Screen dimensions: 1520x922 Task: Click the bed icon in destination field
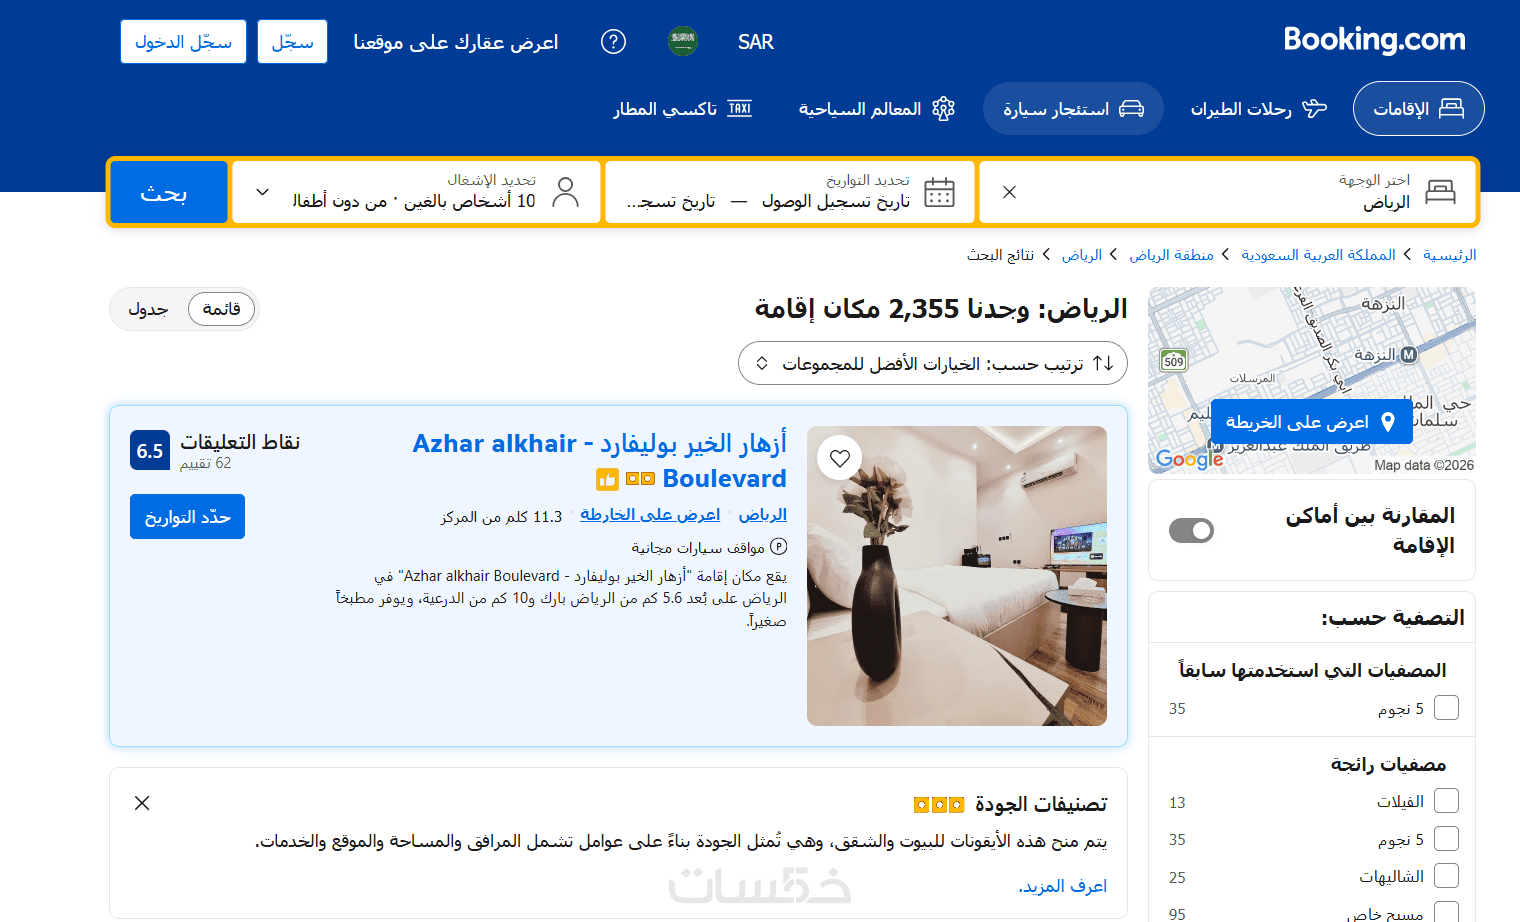point(1440,192)
